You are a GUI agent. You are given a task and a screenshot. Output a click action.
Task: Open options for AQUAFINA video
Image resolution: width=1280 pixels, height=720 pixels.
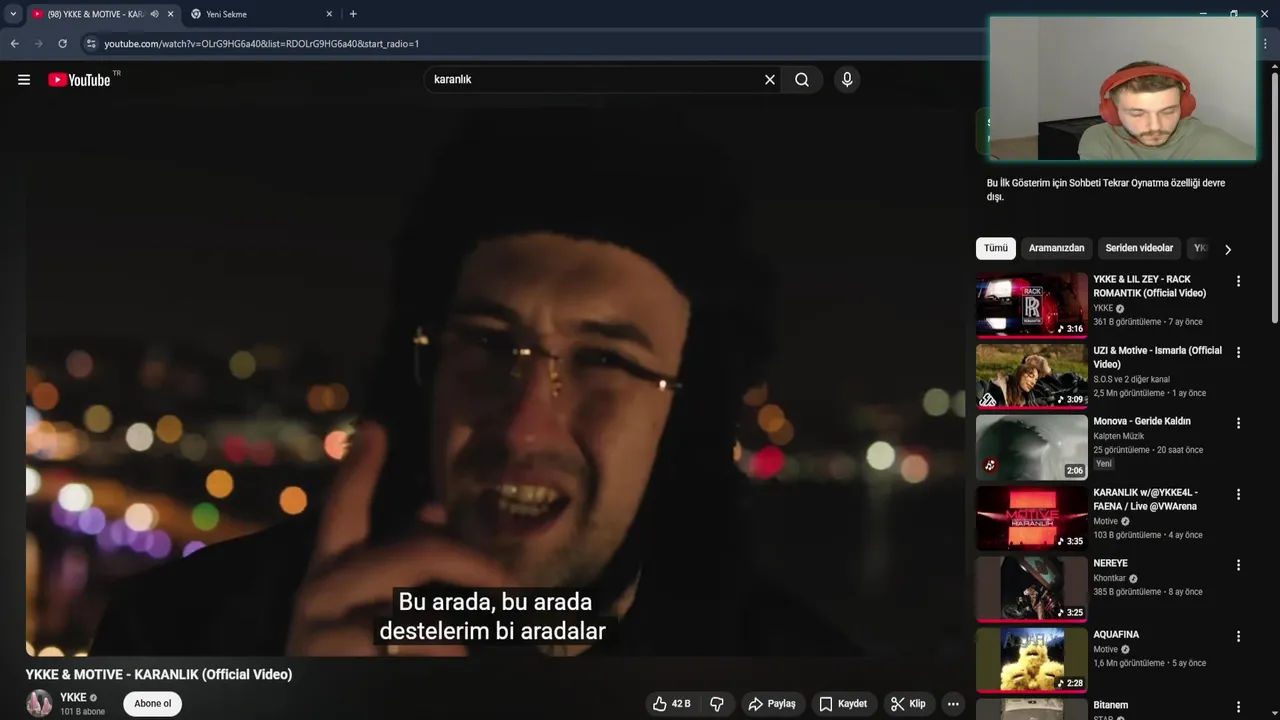[1238, 637]
